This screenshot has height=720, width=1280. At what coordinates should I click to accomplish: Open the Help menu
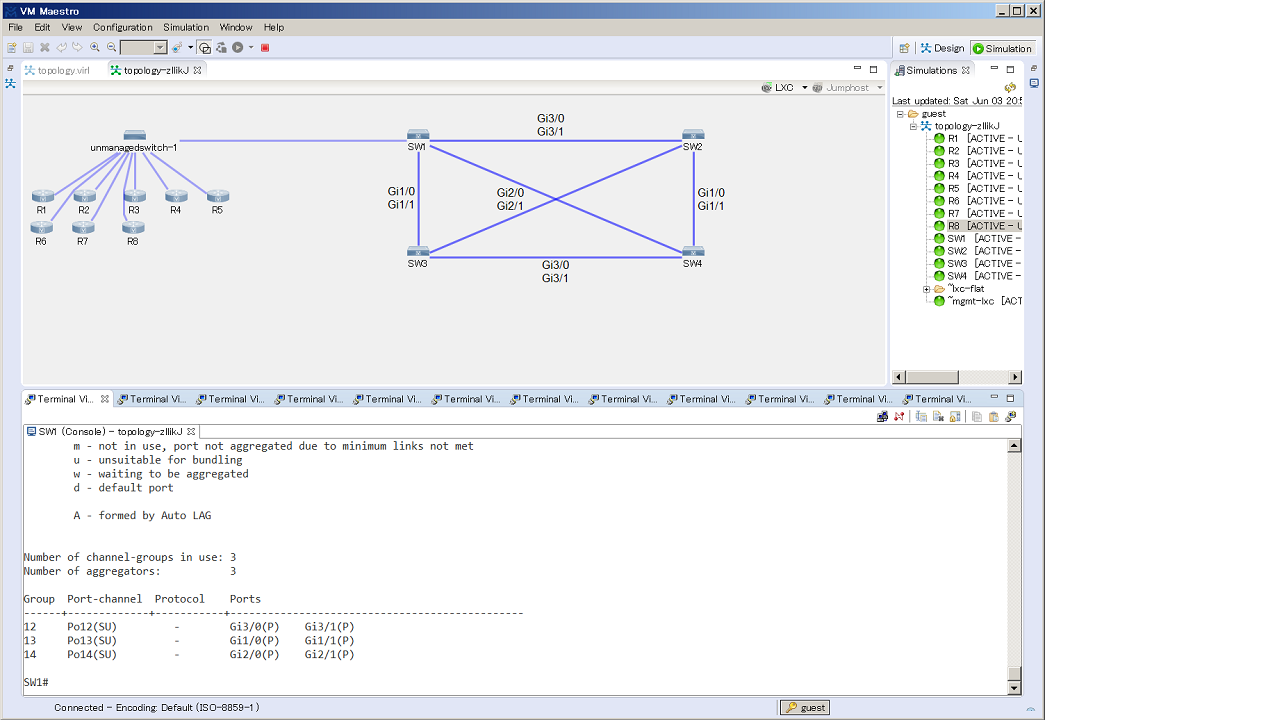coord(274,27)
